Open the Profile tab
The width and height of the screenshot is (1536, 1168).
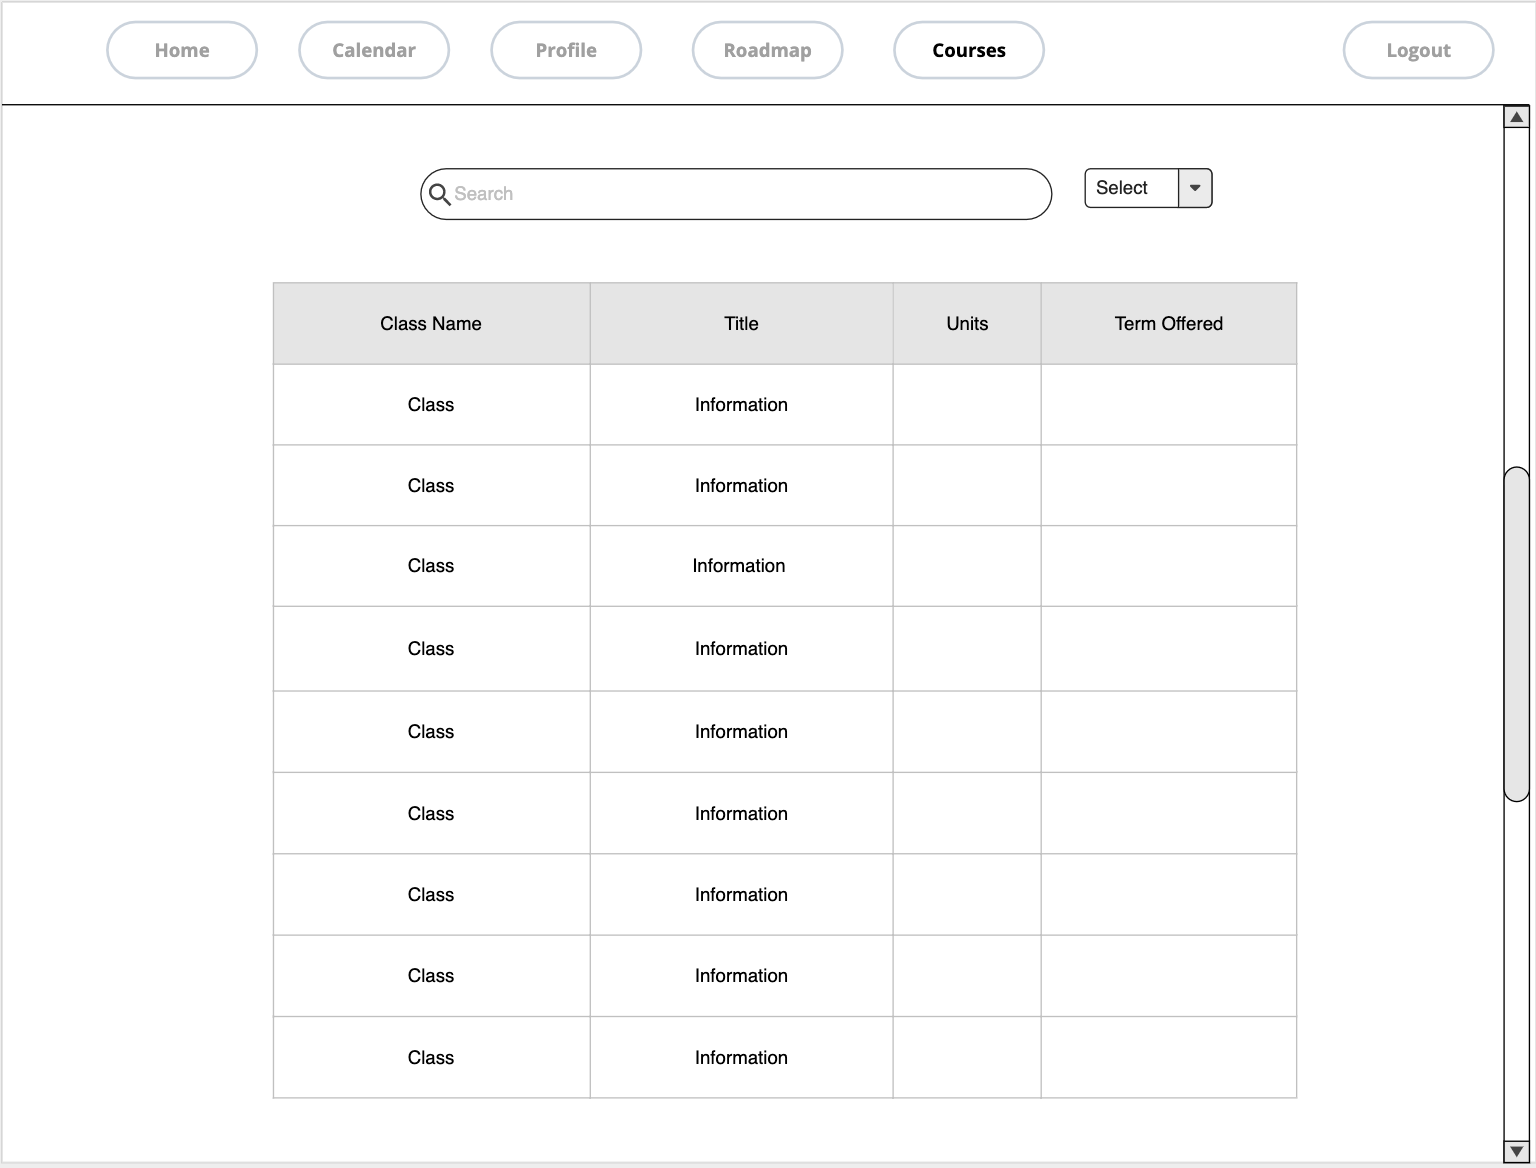[566, 50]
